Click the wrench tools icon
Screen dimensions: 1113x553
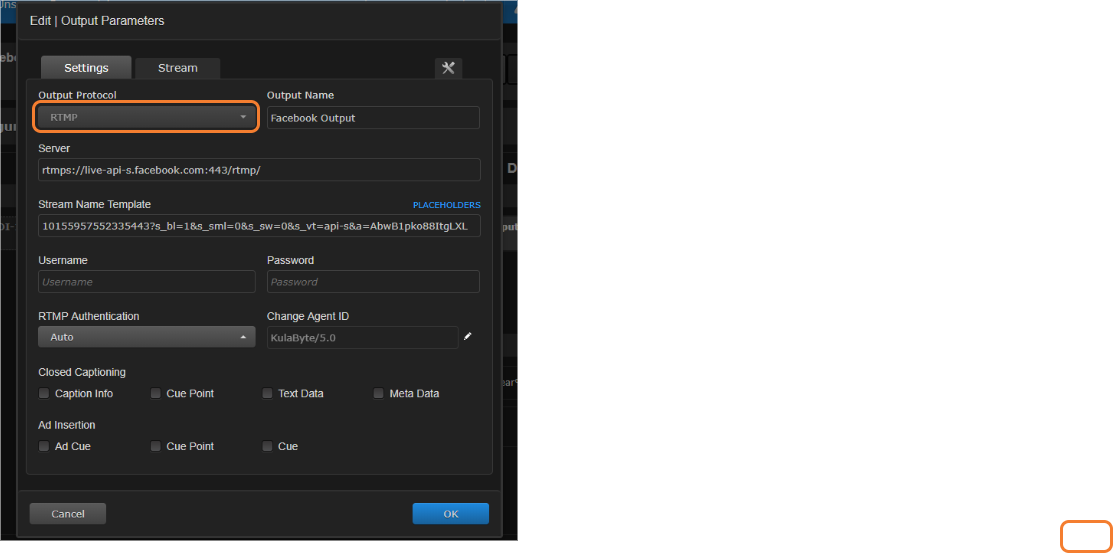448,68
